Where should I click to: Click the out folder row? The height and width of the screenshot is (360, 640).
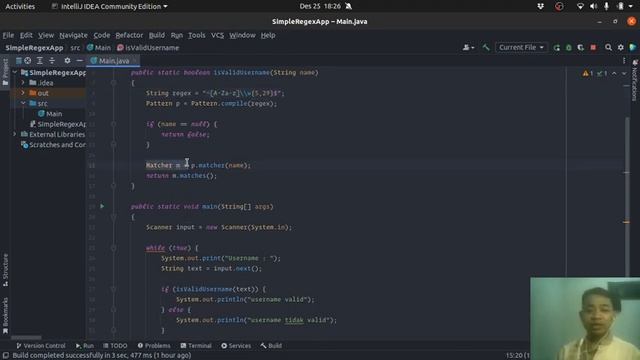coord(48,93)
